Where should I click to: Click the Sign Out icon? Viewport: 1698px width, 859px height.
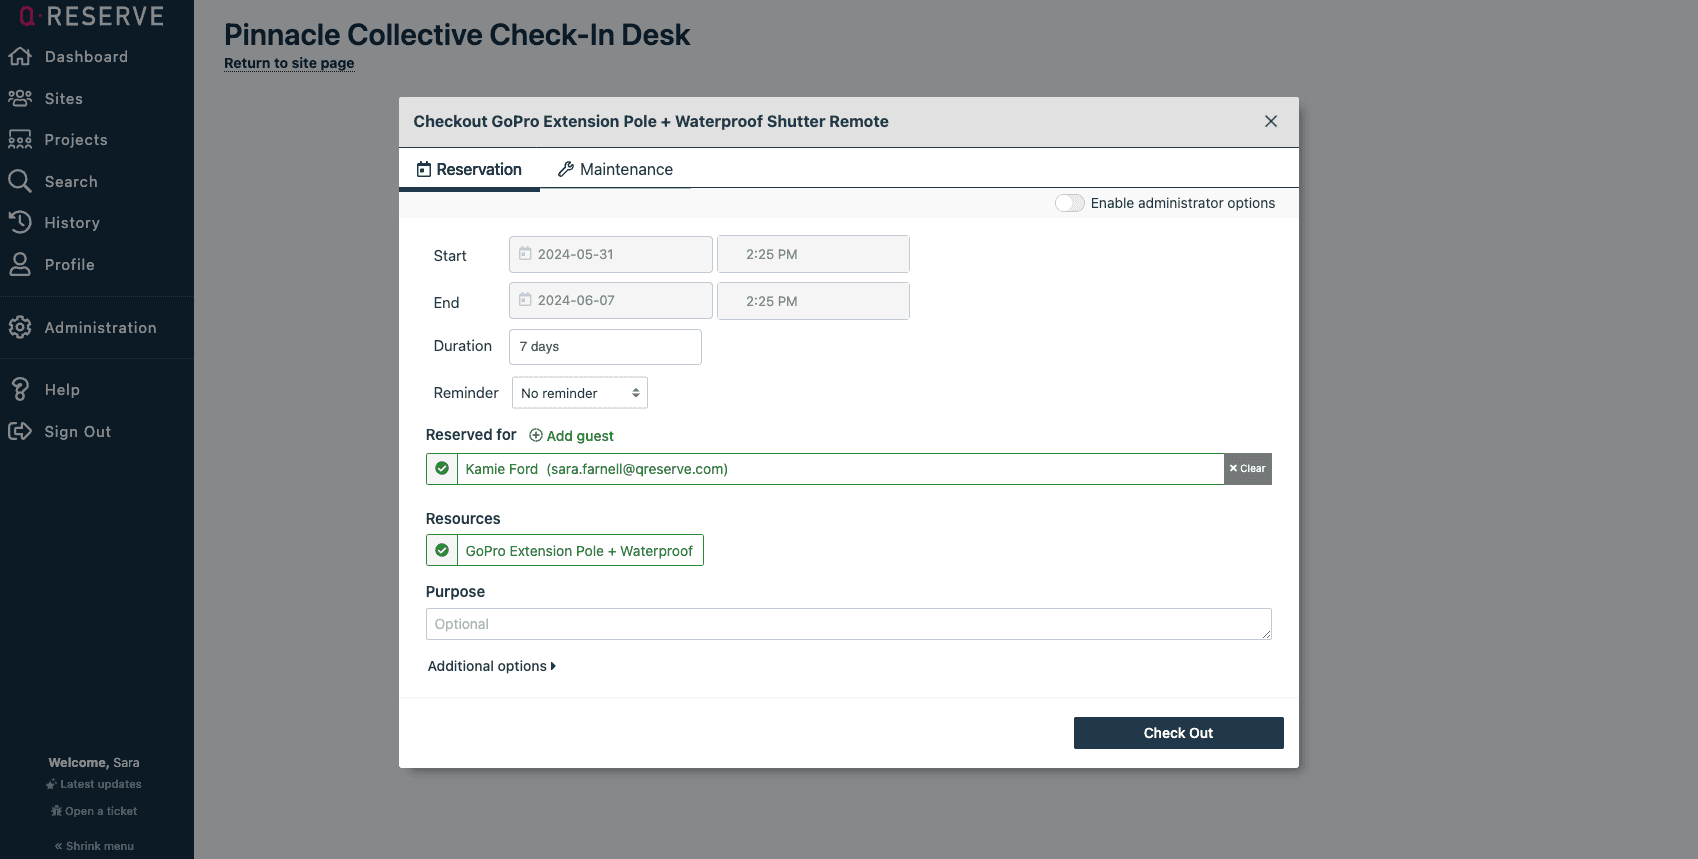tap(20, 431)
